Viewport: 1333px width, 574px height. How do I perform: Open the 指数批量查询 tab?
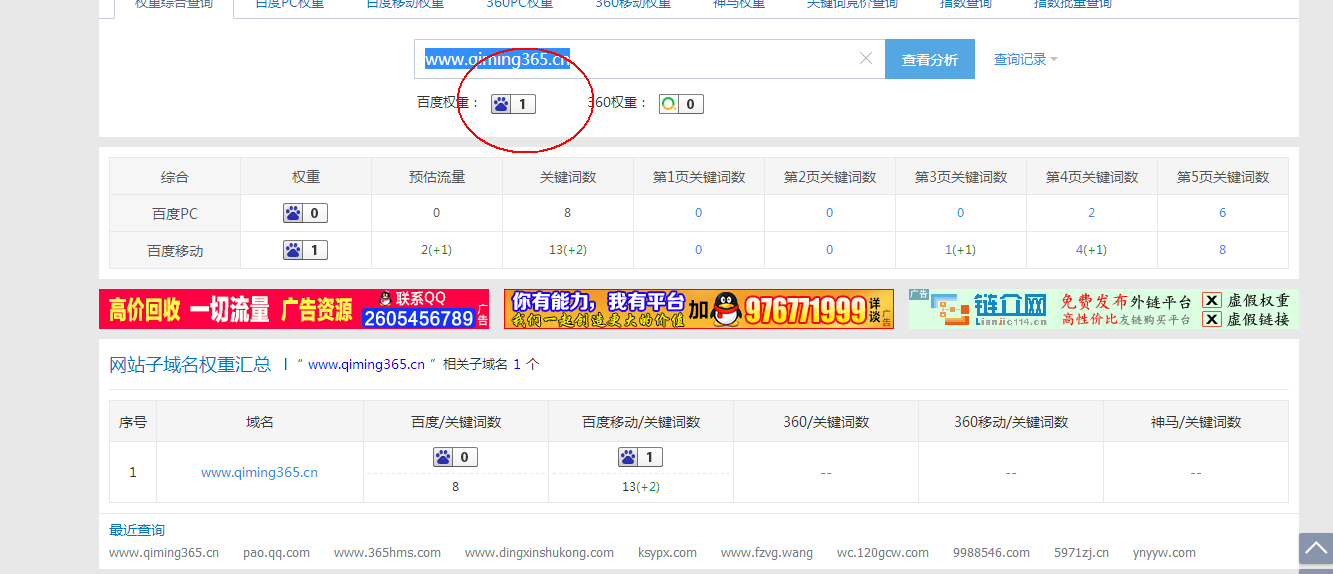pos(1073,4)
